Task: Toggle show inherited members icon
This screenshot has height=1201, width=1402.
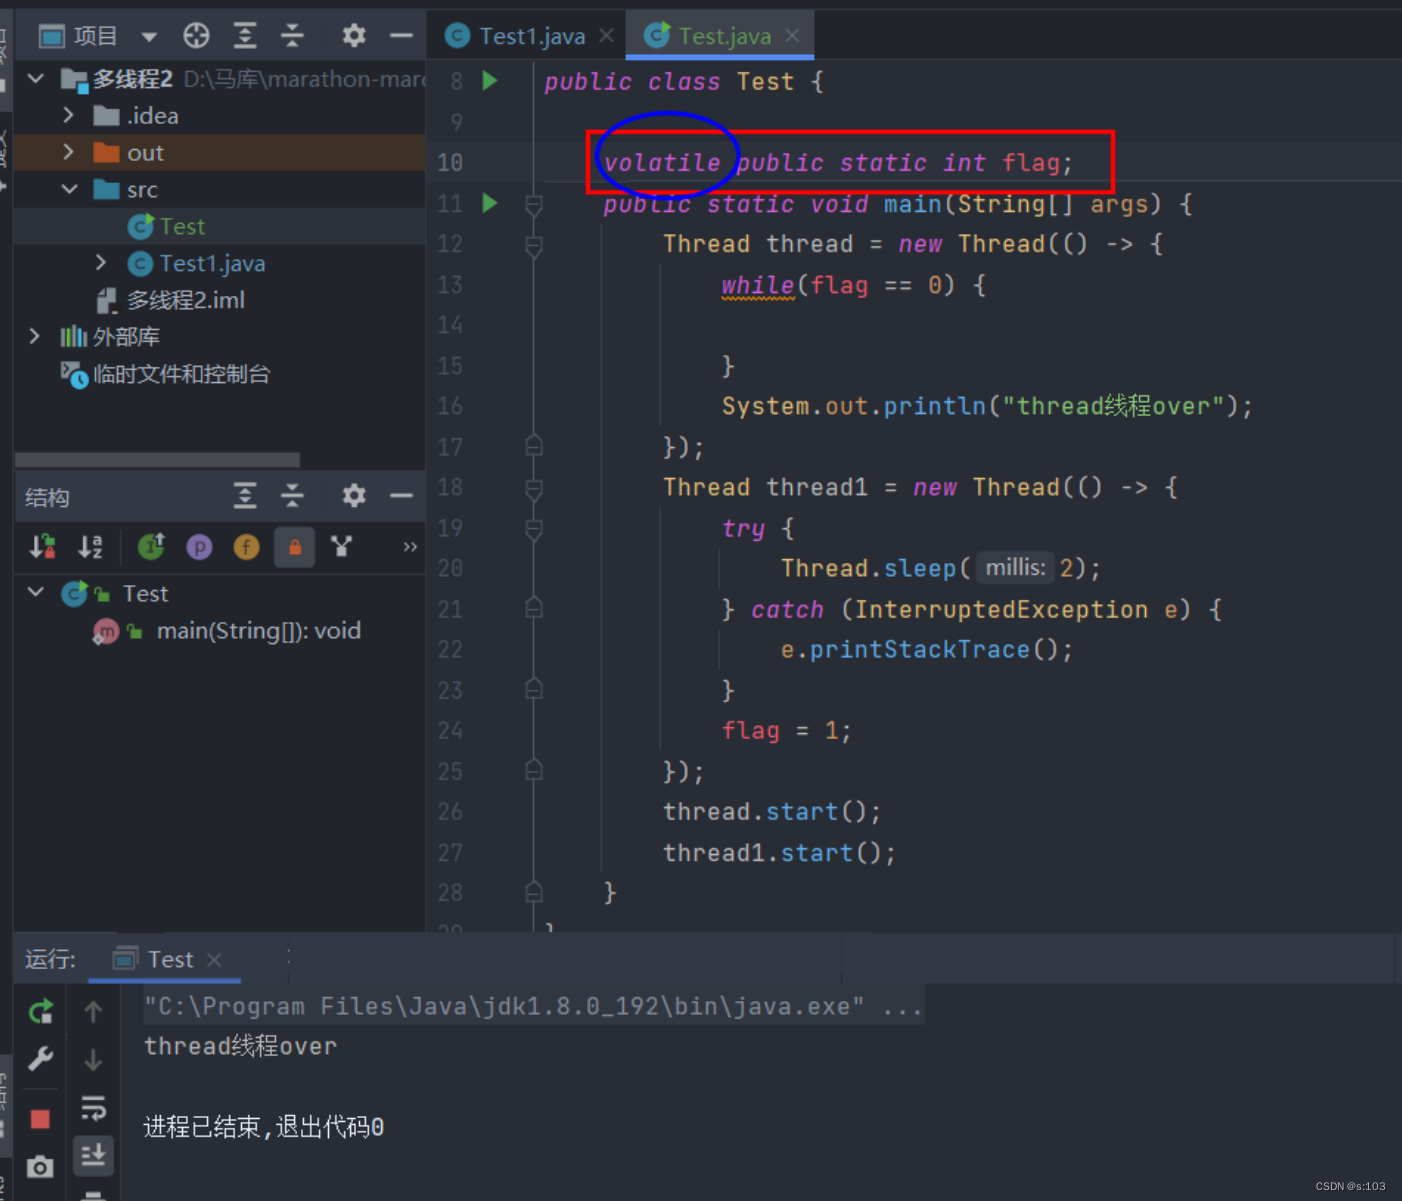Action: tap(151, 546)
